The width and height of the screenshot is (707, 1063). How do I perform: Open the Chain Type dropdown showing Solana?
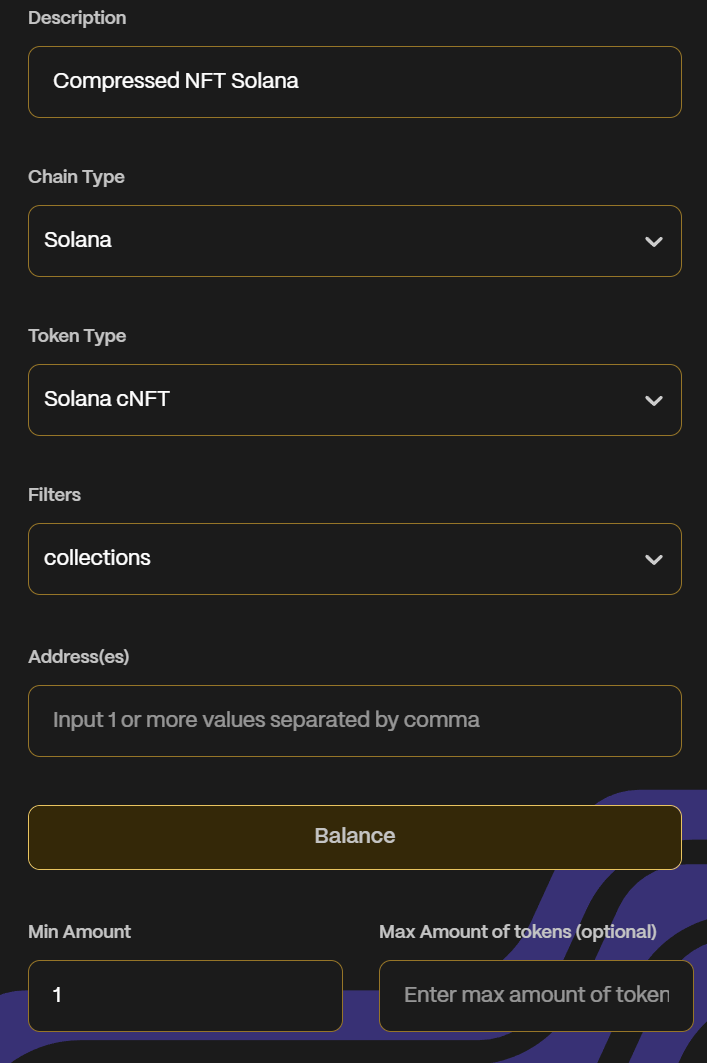tap(340, 241)
